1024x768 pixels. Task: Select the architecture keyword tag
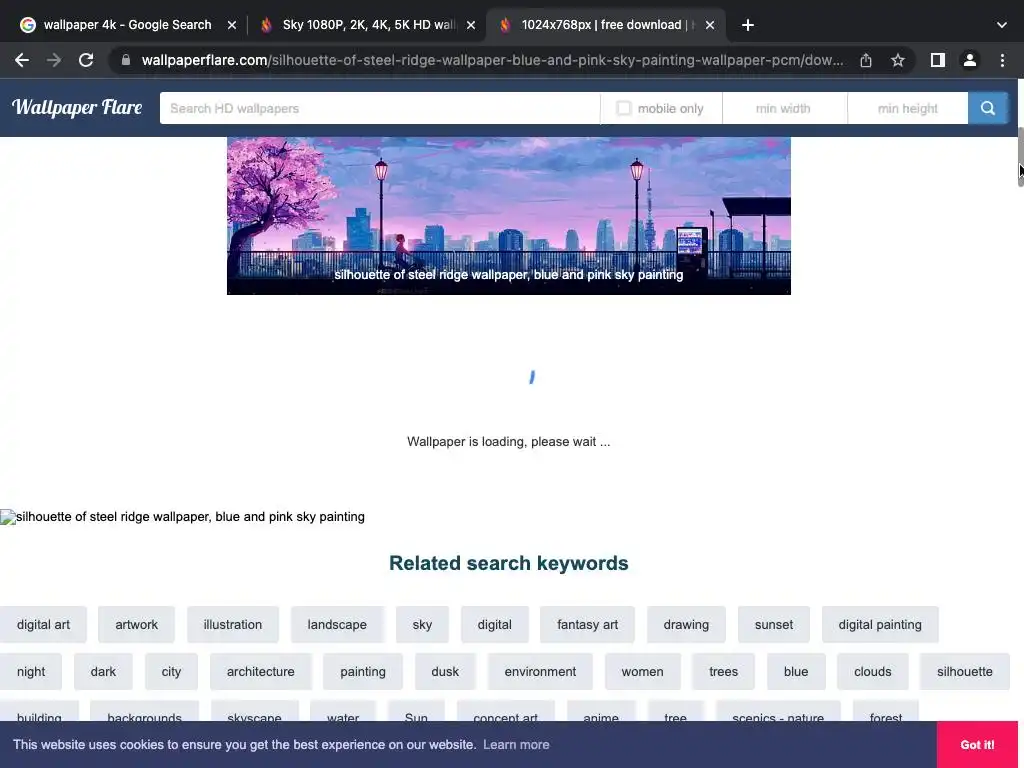[x=261, y=671]
